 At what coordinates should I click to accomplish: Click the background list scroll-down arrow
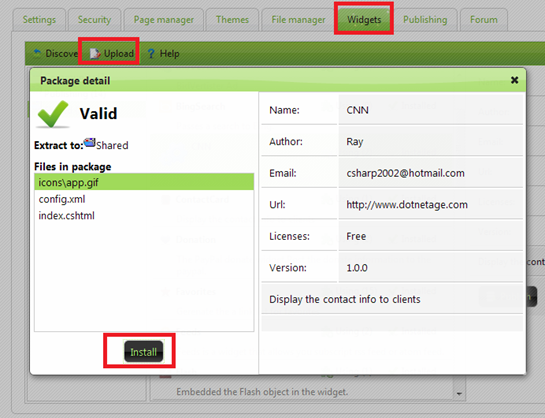point(459,394)
